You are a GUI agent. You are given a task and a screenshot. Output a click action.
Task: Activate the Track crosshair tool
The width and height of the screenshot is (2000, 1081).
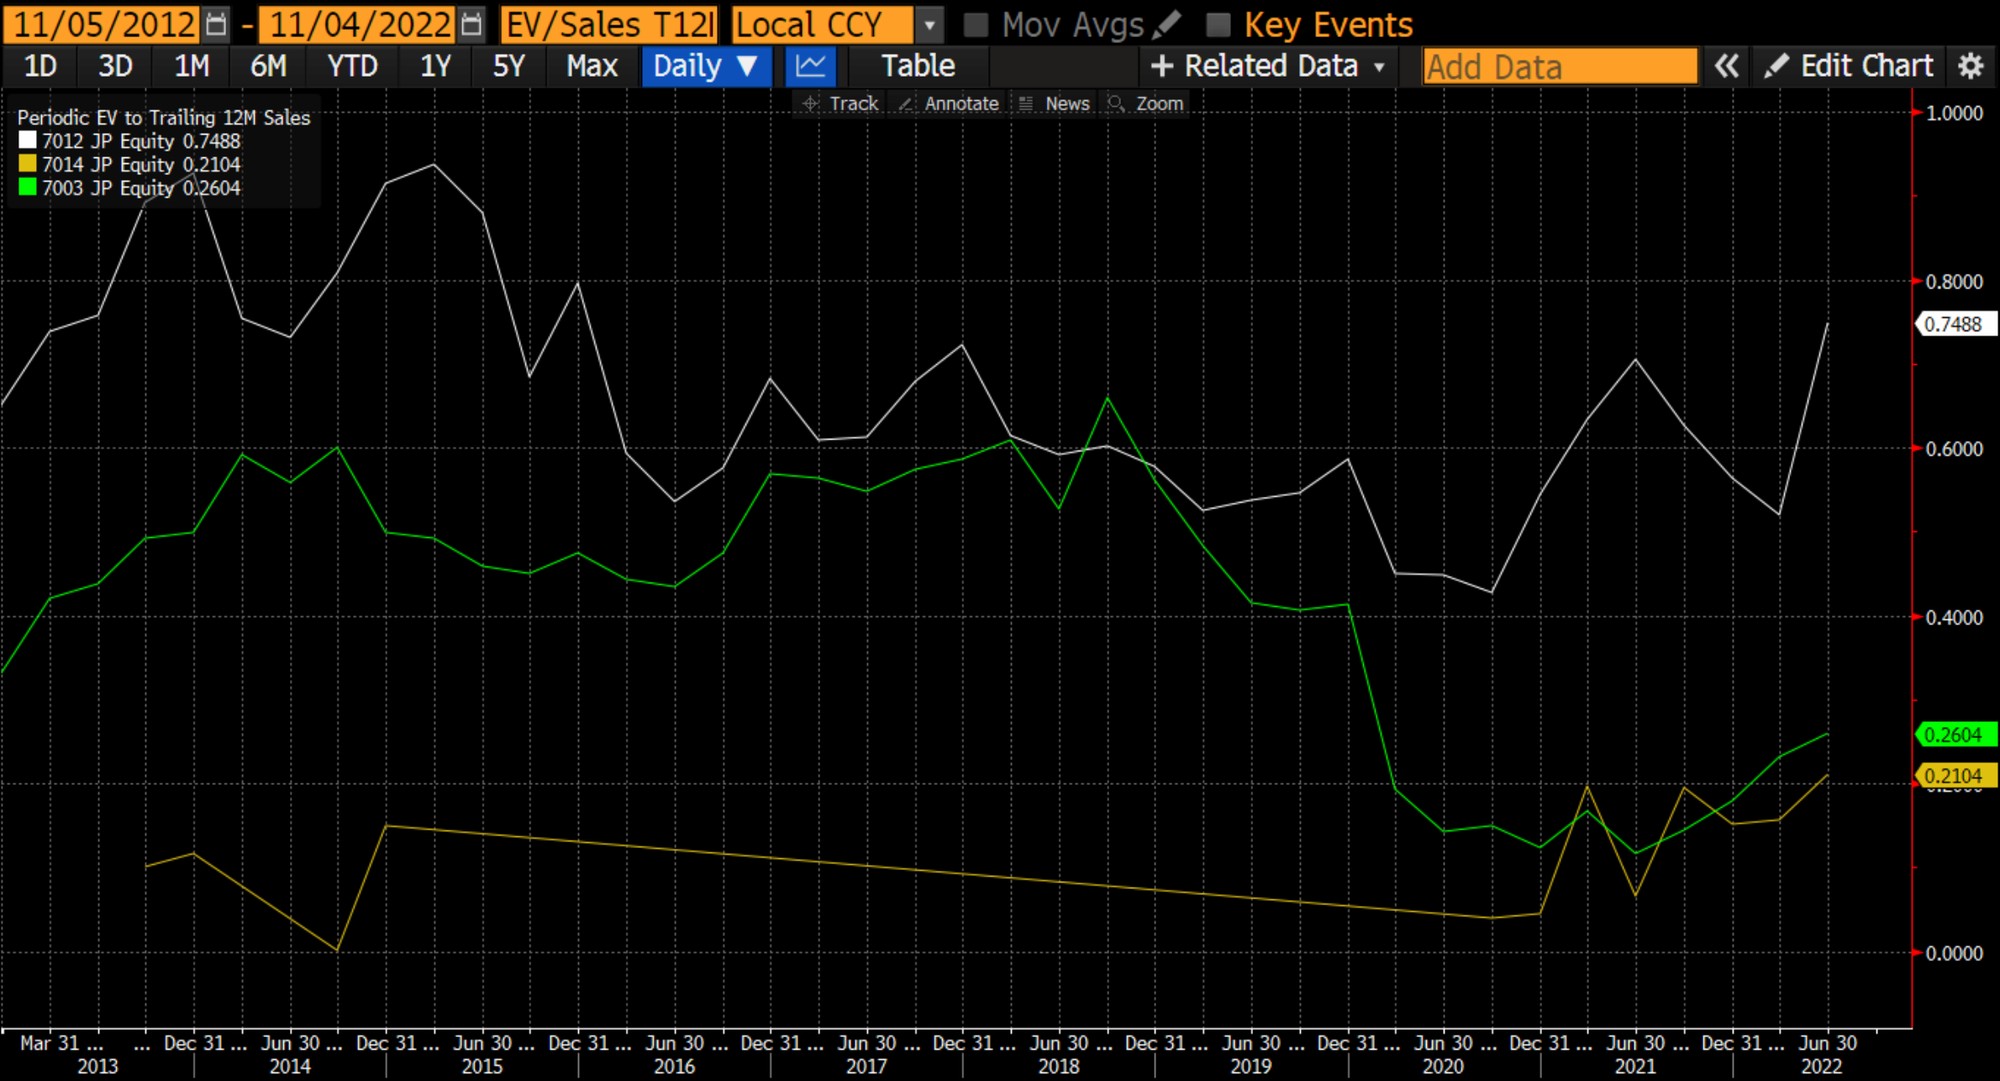pos(840,103)
